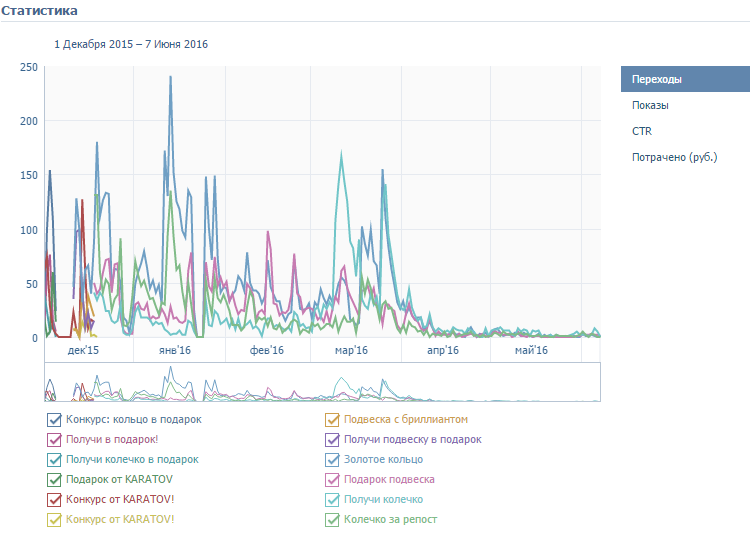Click the mini overview chart below the main graph

pos(322,382)
